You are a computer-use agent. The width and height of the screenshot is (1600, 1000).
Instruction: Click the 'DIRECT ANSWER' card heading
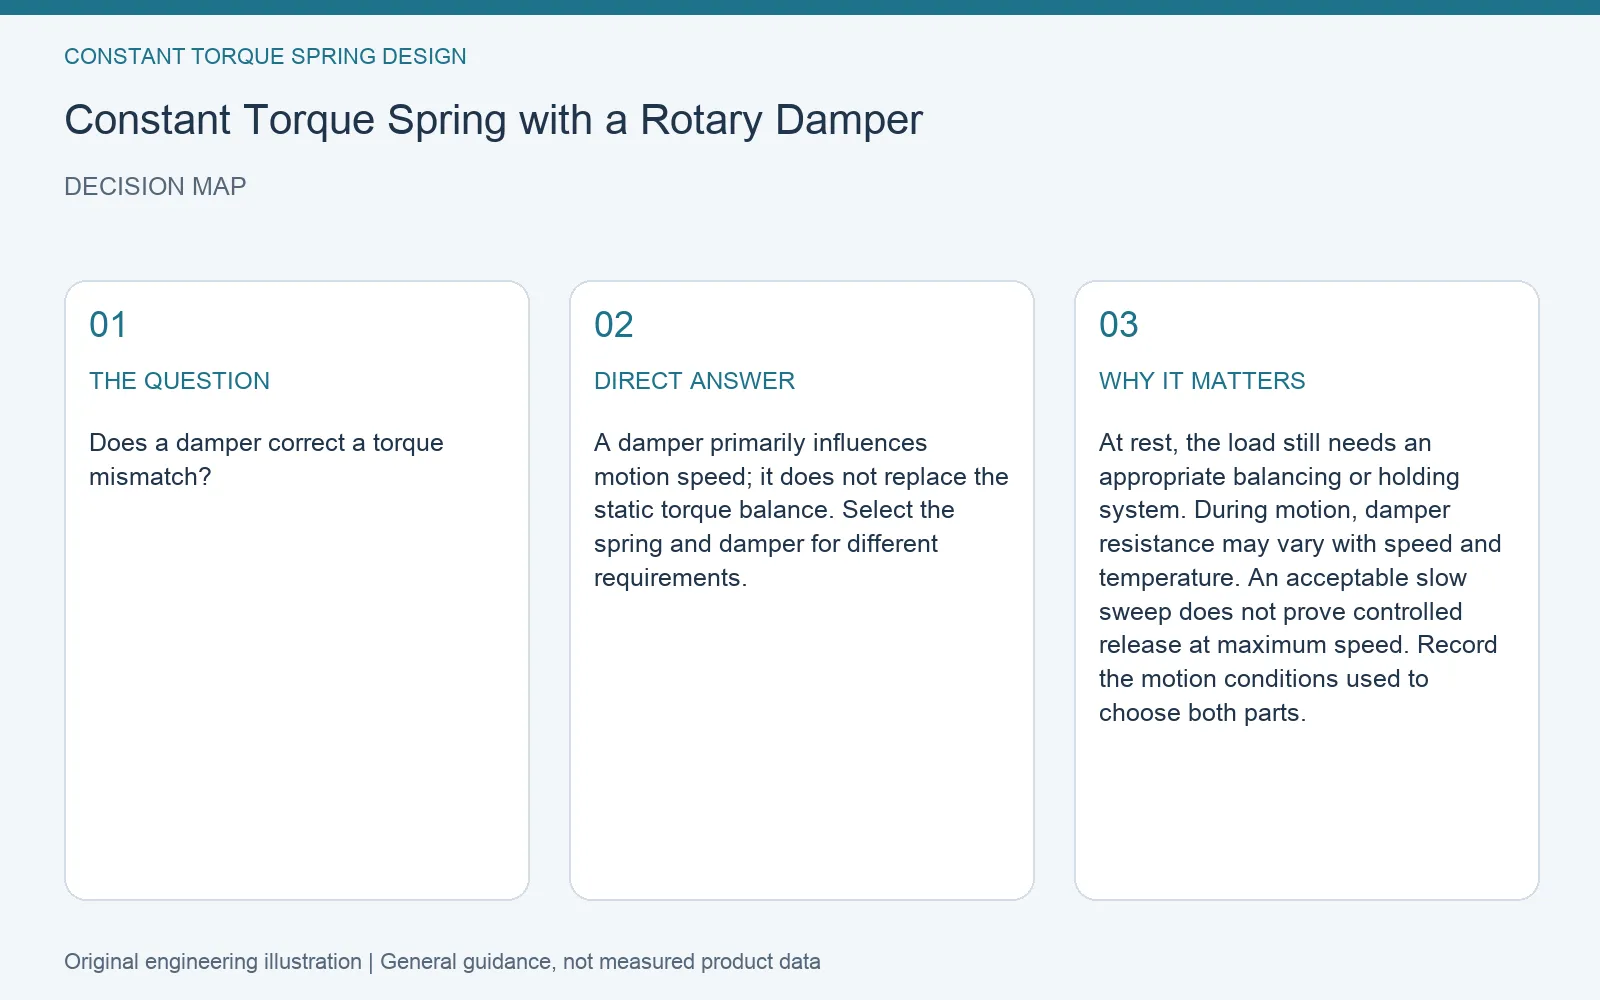click(x=694, y=381)
